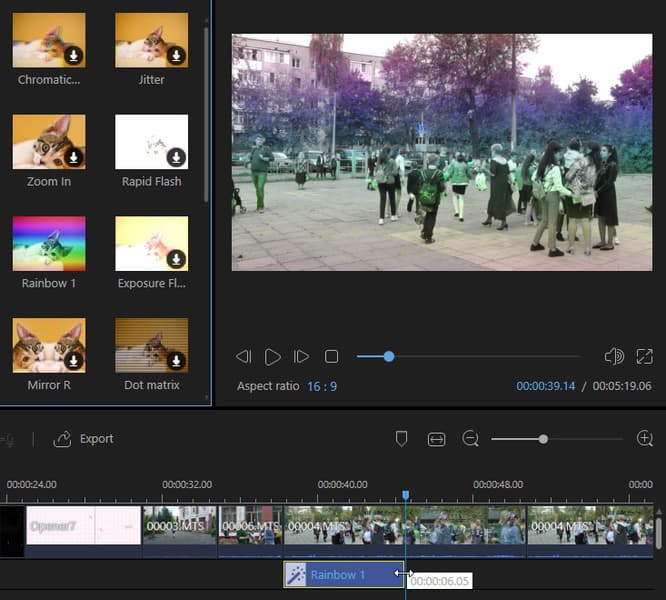Select the Rainbow 1 effect thumbnail
Screen dimensions: 666x600
point(49,244)
